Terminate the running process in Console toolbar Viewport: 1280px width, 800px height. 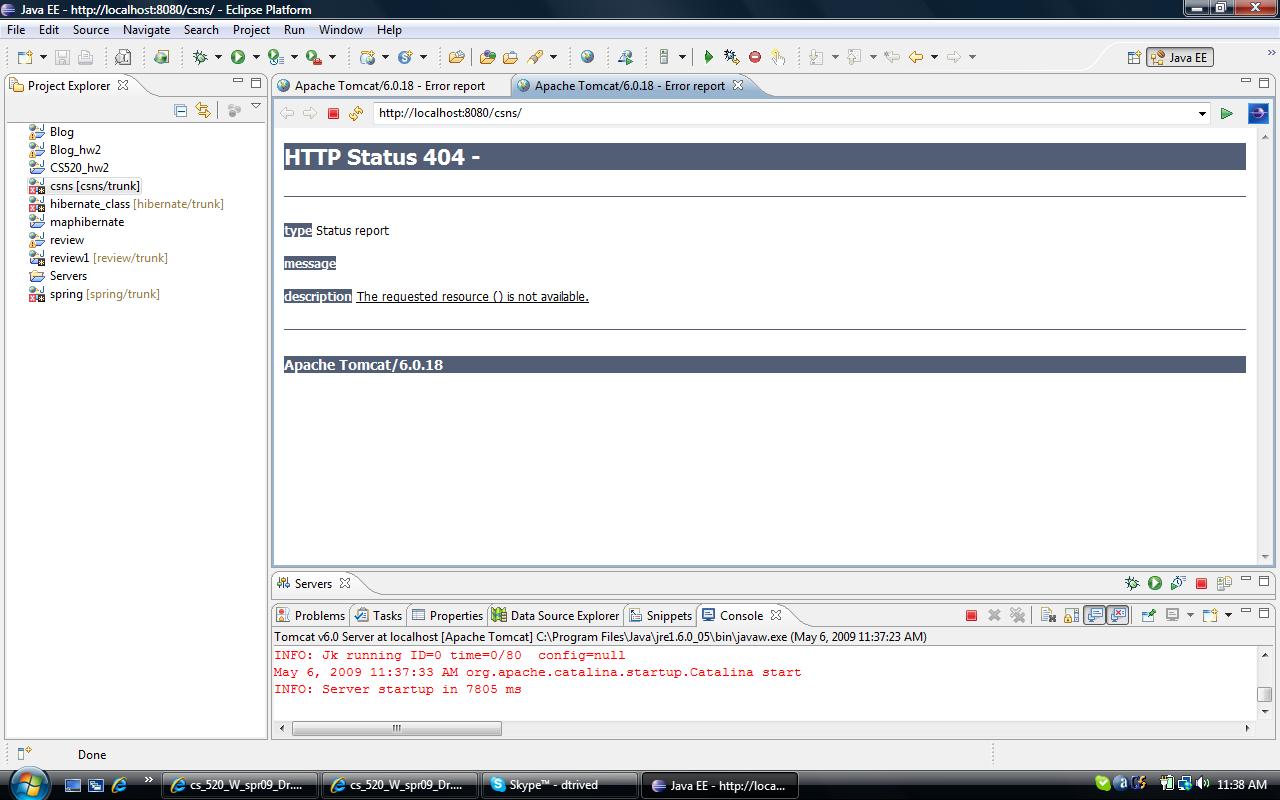tap(971, 615)
